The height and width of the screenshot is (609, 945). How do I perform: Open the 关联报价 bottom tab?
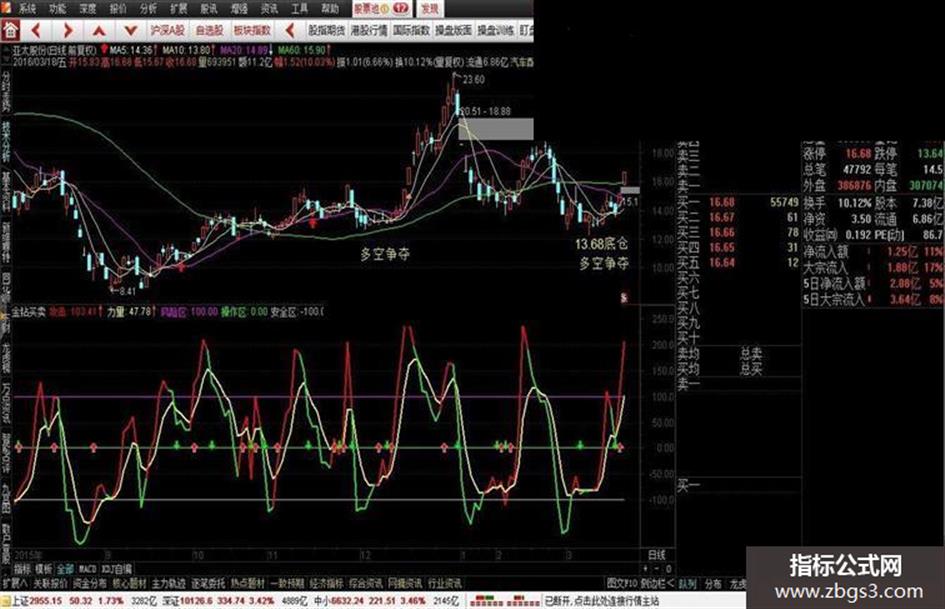tap(50, 584)
